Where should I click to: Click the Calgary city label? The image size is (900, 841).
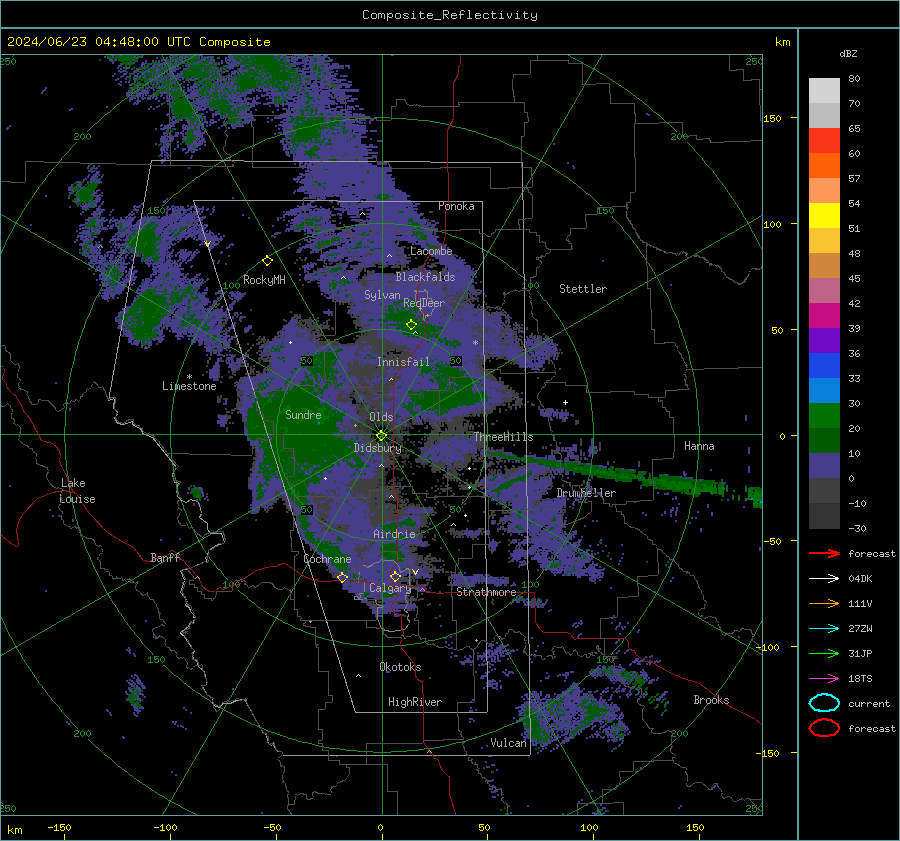tap(390, 588)
